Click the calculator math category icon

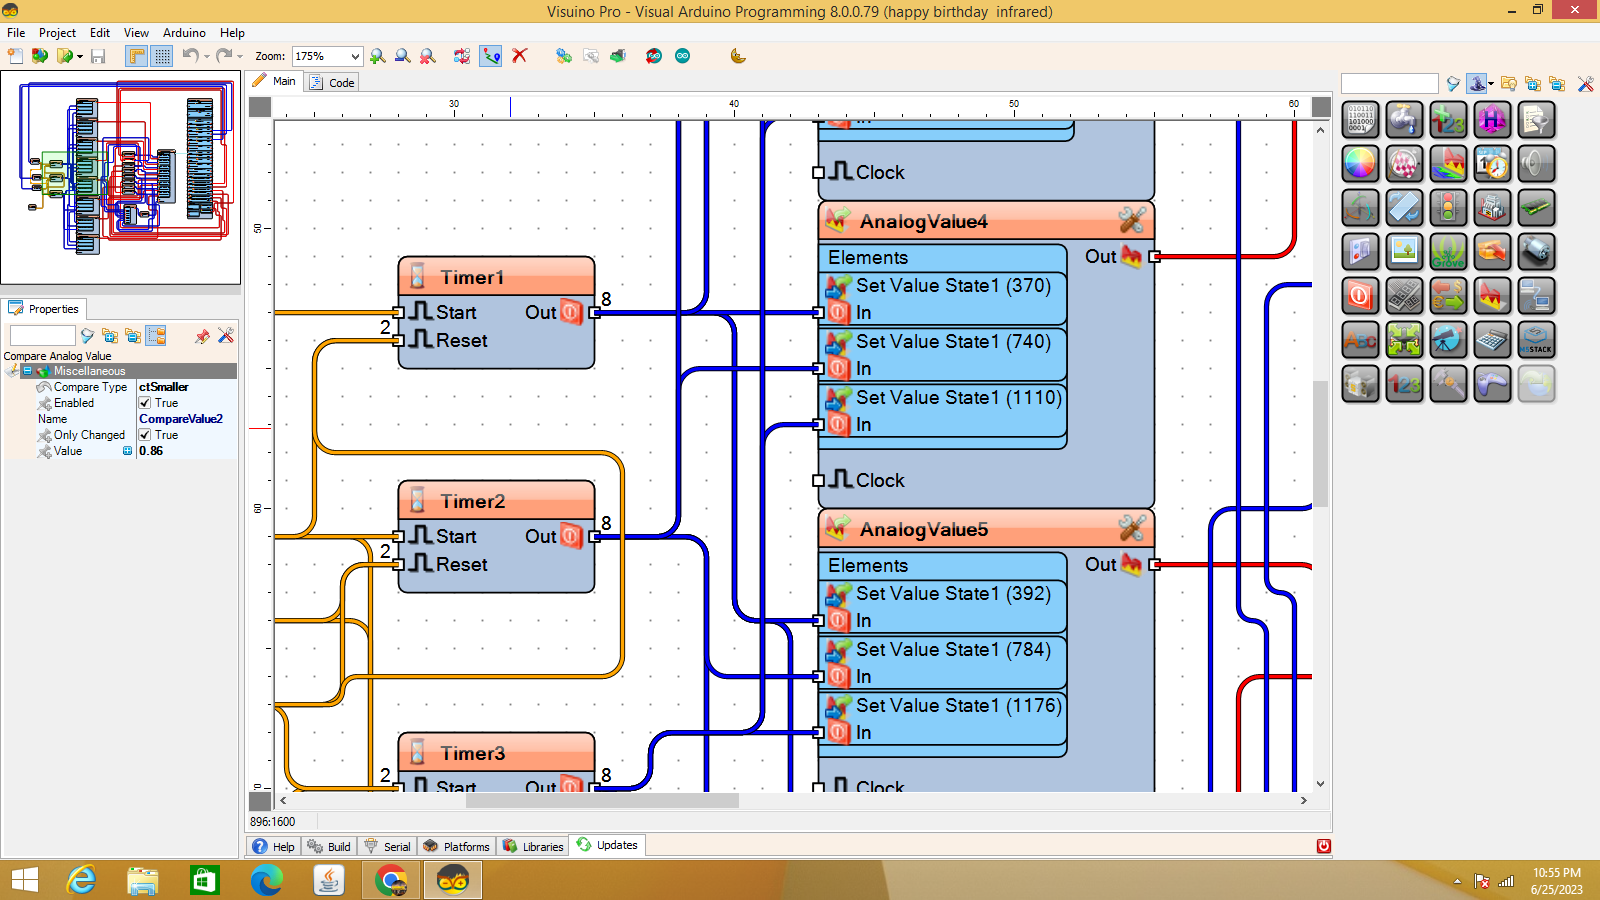click(1492, 340)
